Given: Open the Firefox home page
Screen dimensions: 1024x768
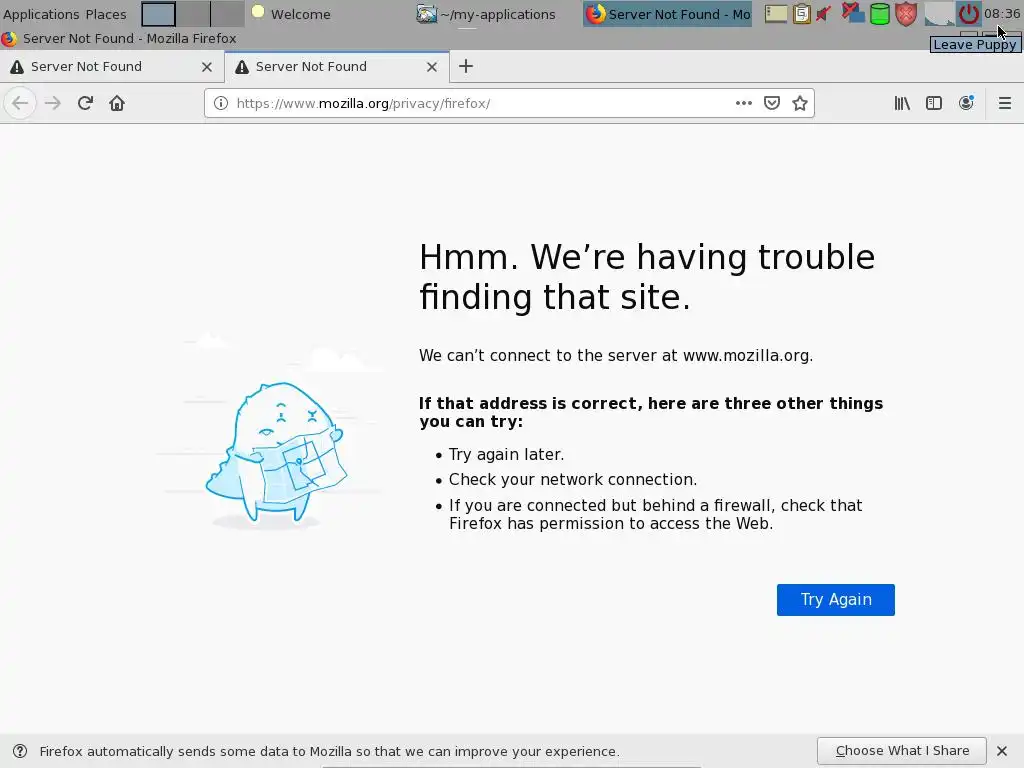Looking at the screenshot, I should [117, 103].
